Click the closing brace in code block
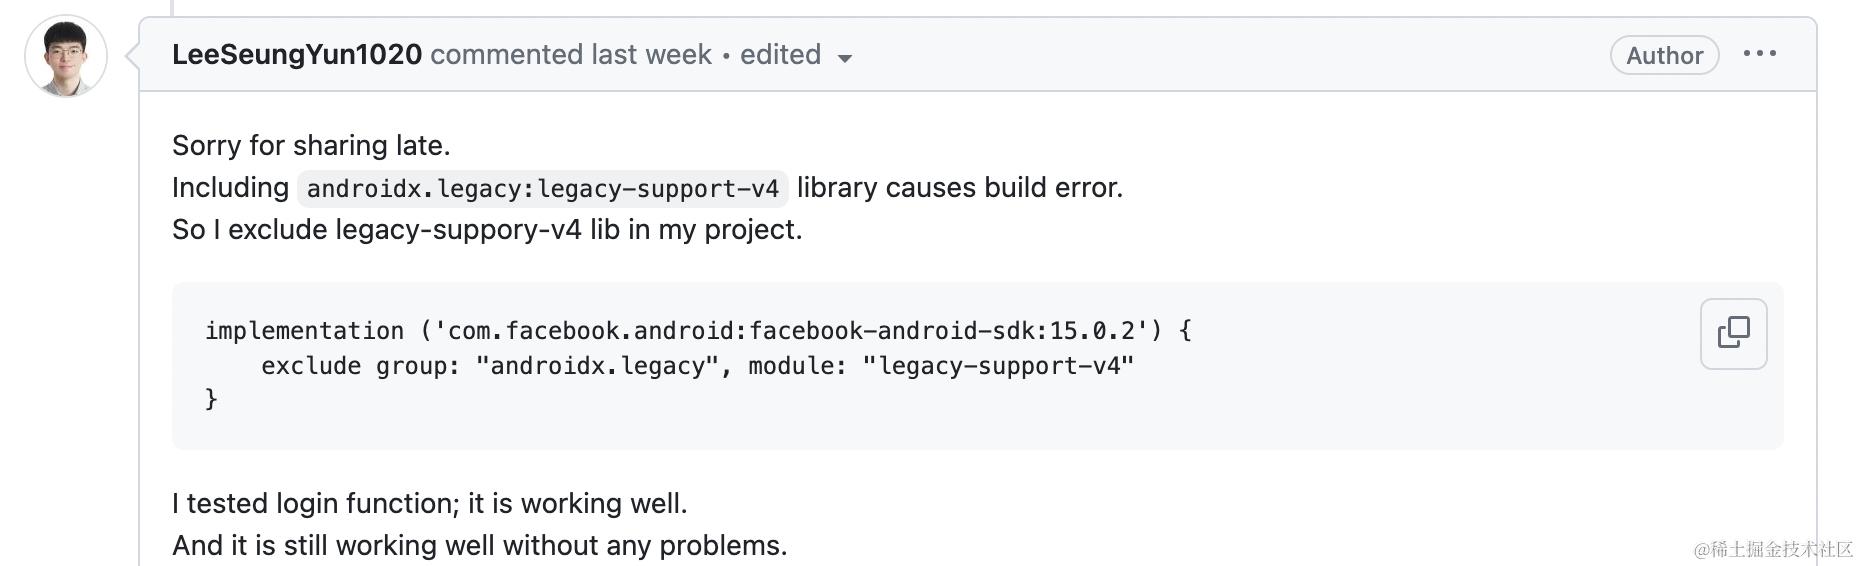Viewport: 1860px width, 566px height. pyautogui.click(x=211, y=399)
